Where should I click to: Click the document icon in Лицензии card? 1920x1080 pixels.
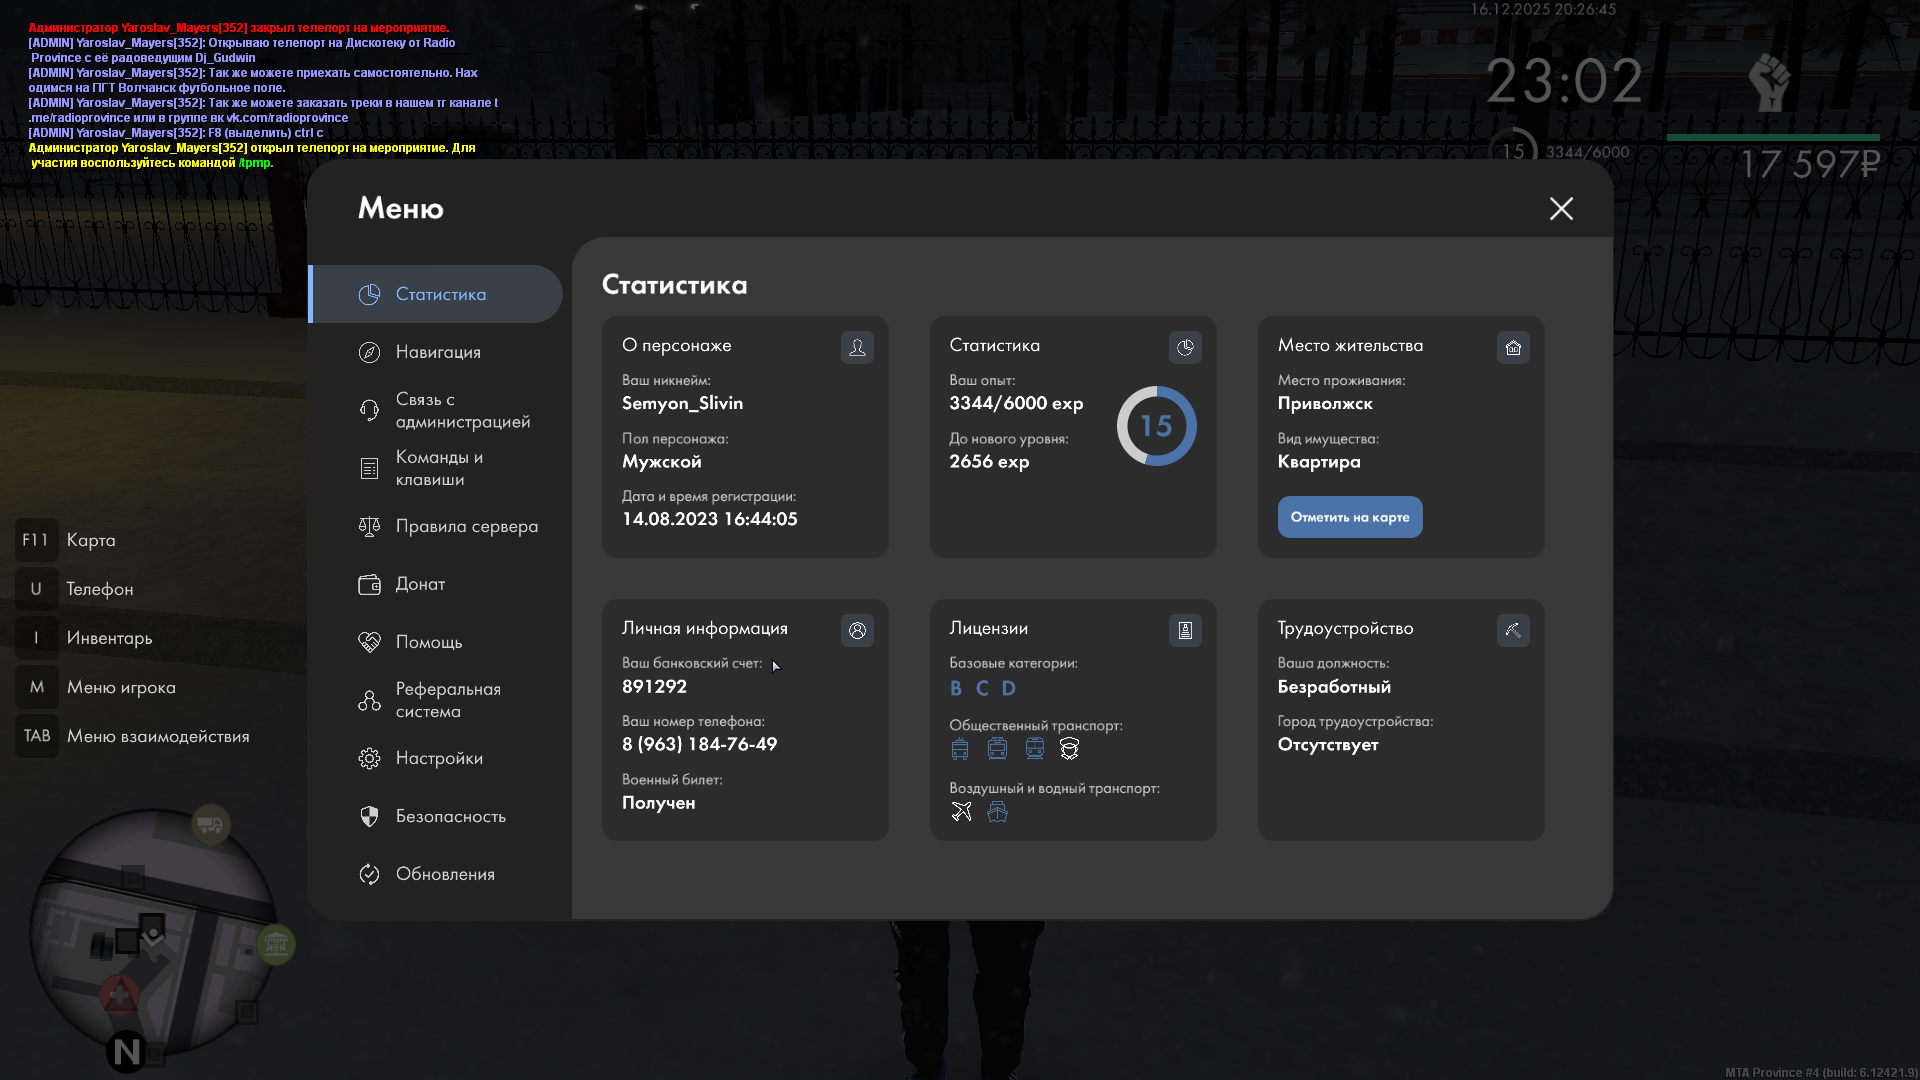coord(1185,630)
